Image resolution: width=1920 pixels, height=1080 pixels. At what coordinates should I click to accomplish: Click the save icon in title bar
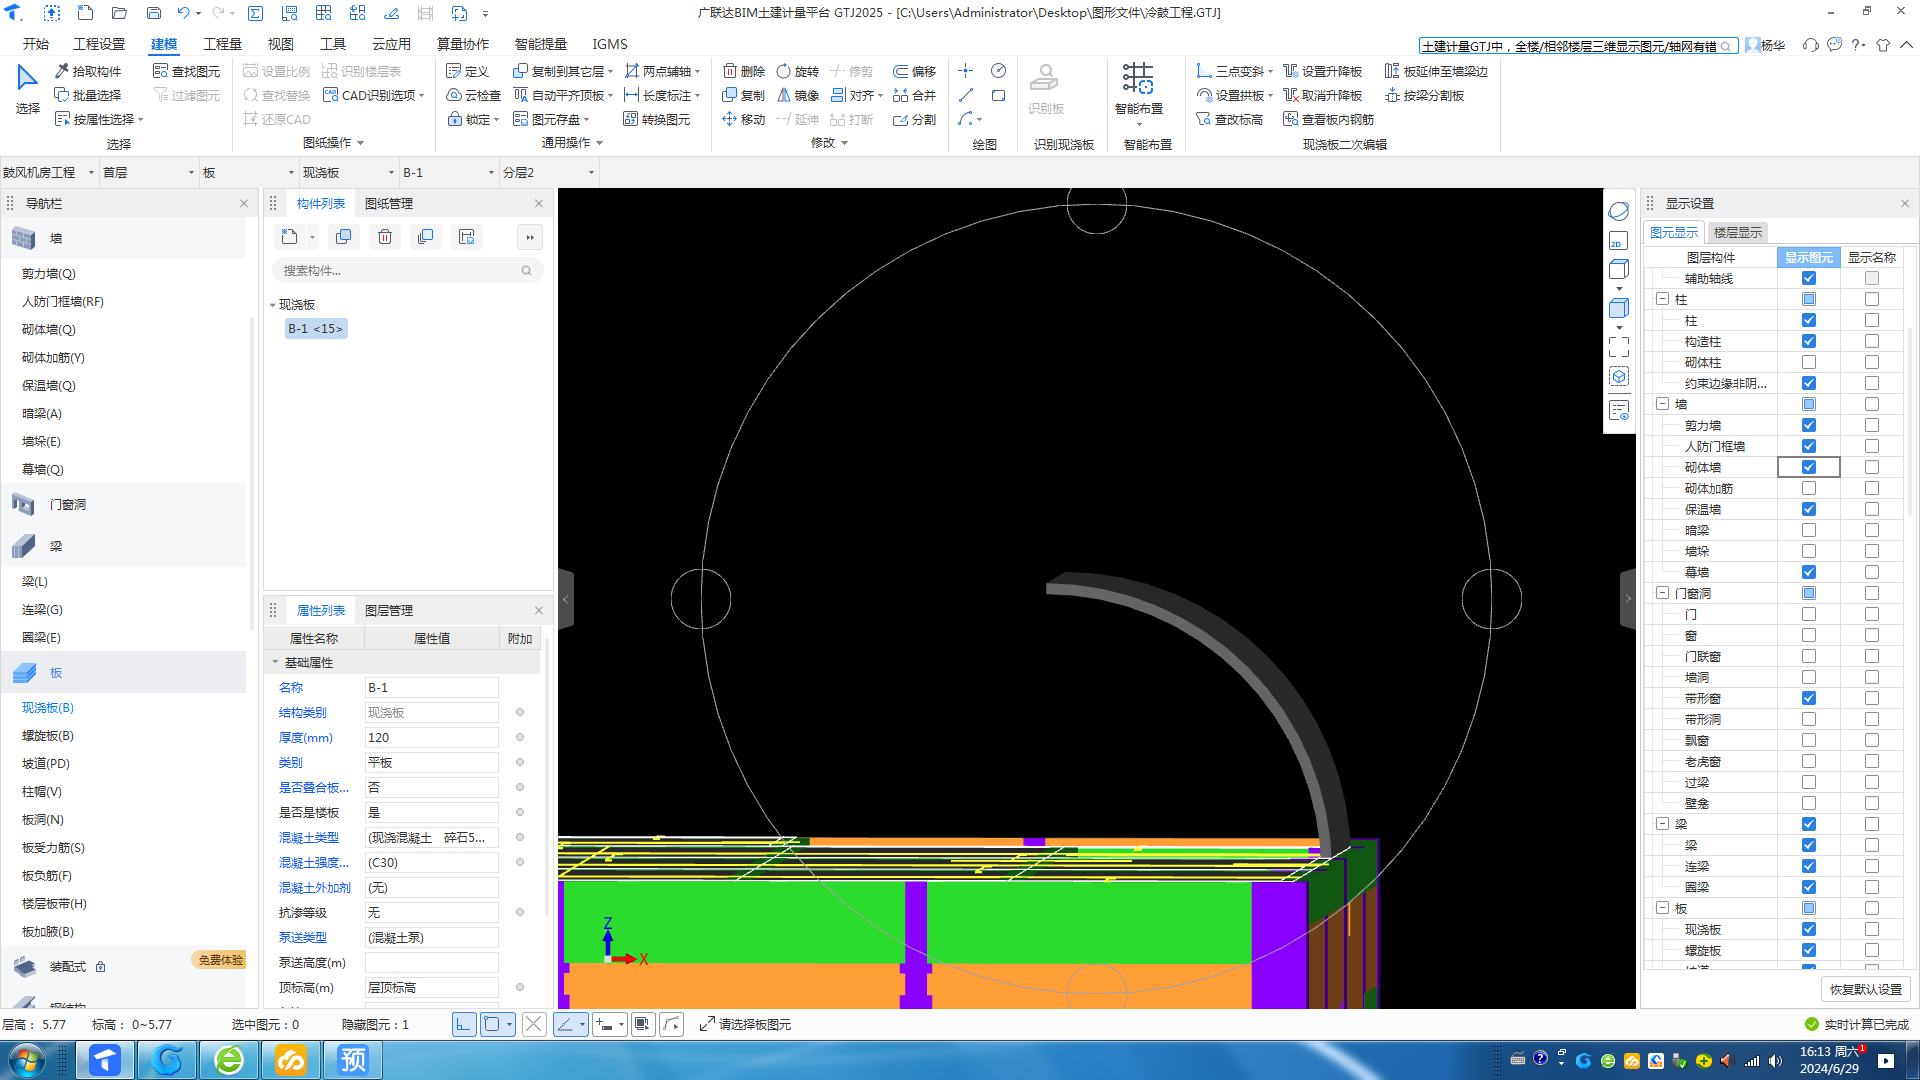click(x=154, y=13)
